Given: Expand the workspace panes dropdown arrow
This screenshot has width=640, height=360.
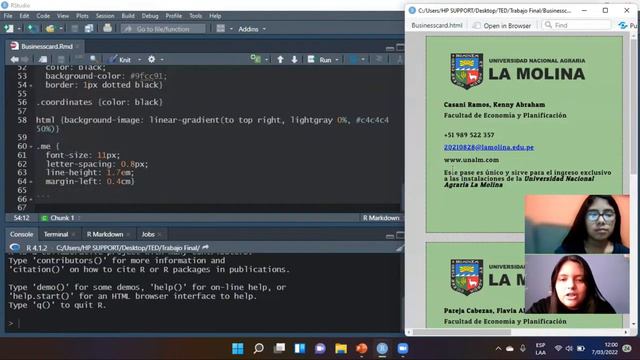Looking at the screenshot, I should pos(231,29).
